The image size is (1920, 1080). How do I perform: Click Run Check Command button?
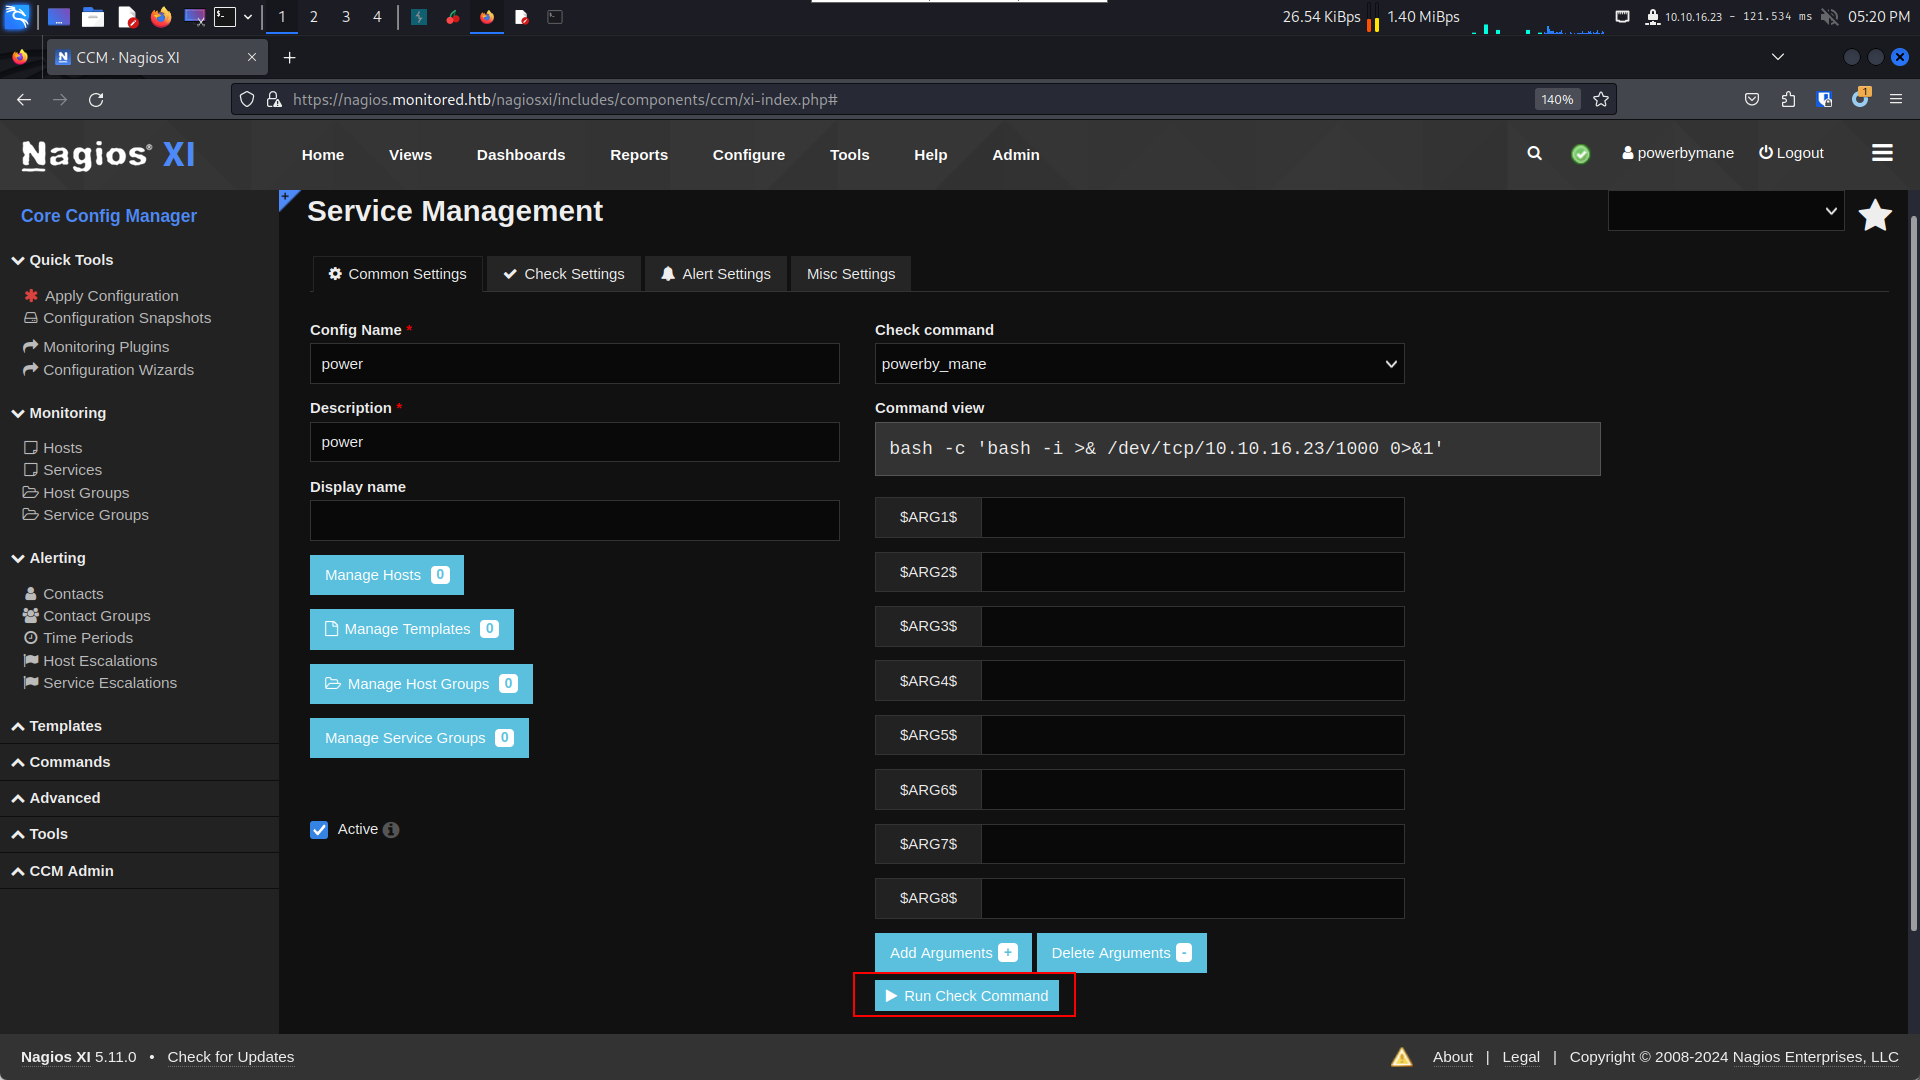(x=967, y=996)
